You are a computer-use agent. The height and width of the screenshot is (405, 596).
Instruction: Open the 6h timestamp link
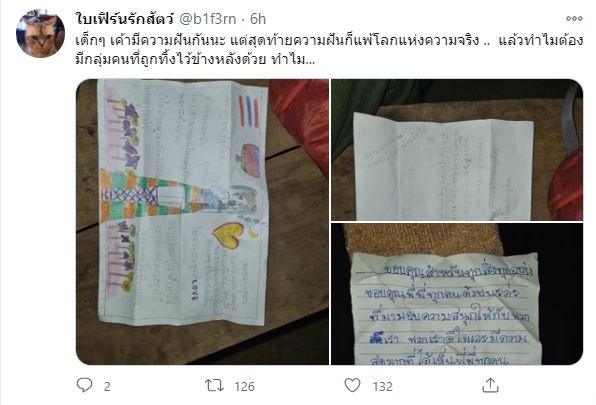258,19
